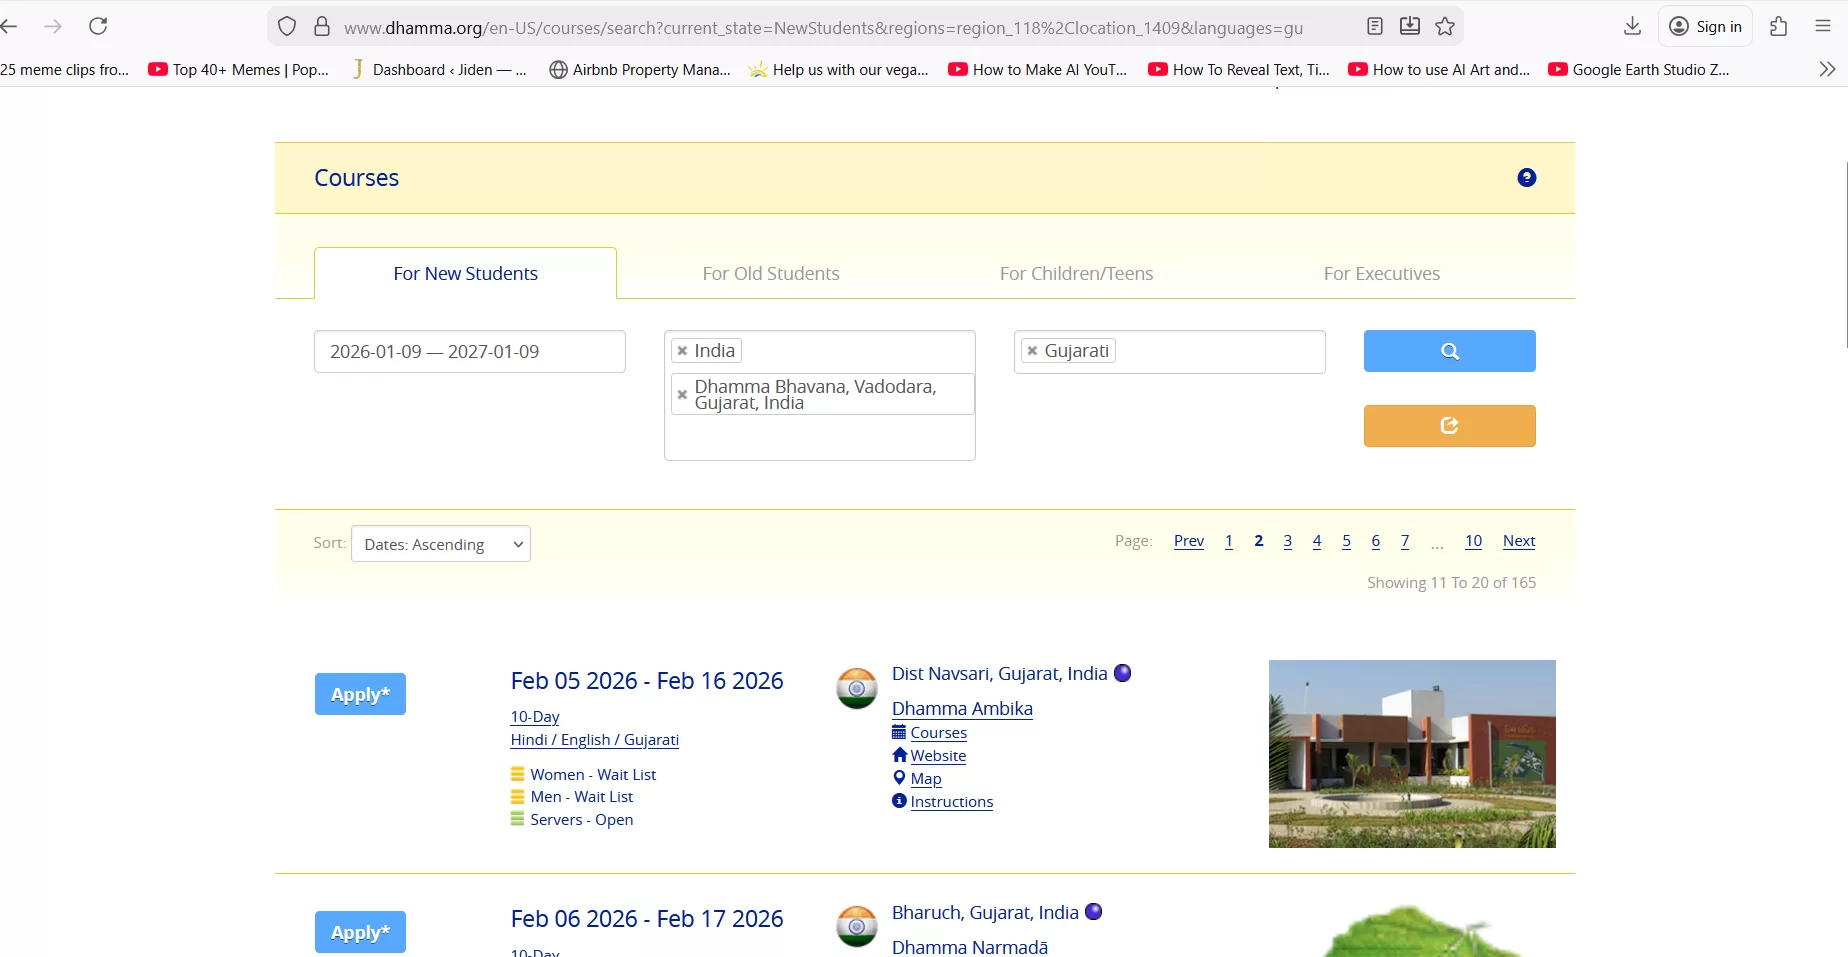The image size is (1848, 957).
Task: Remove Dhamma Bhavana Vadodara location tag
Action: (x=682, y=395)
